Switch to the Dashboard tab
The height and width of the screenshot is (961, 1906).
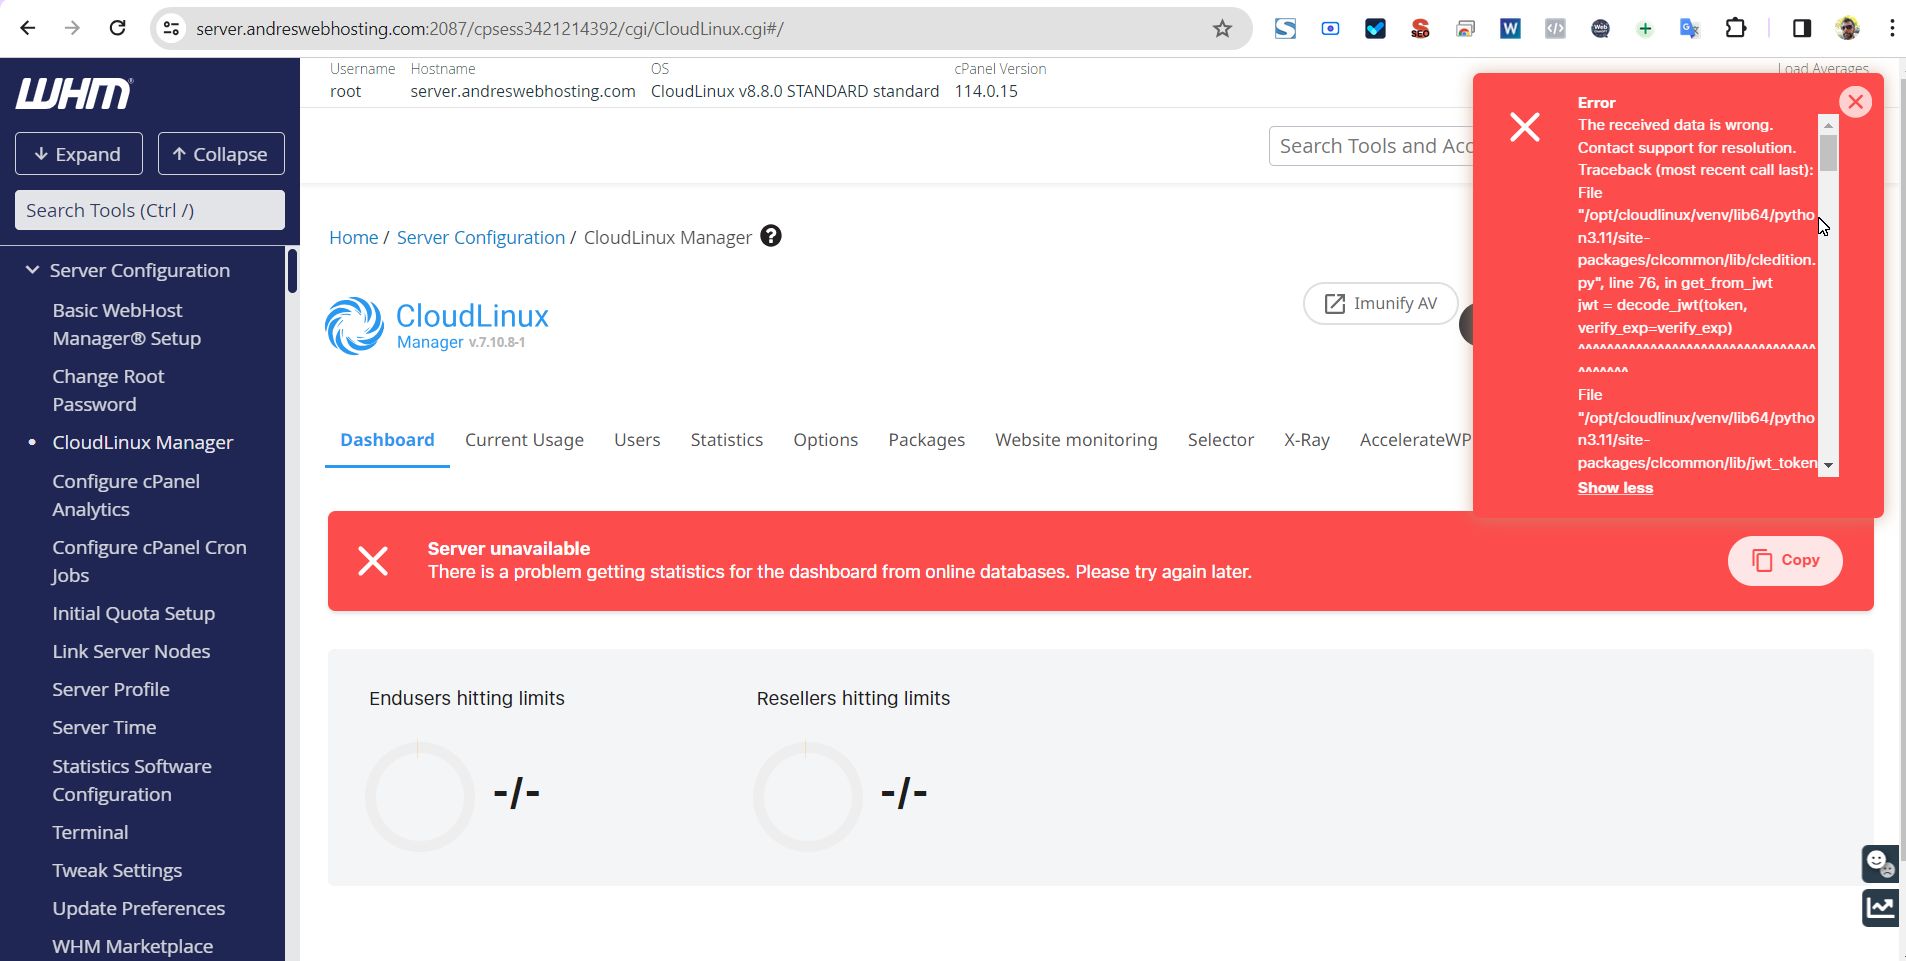pos(387,440)
